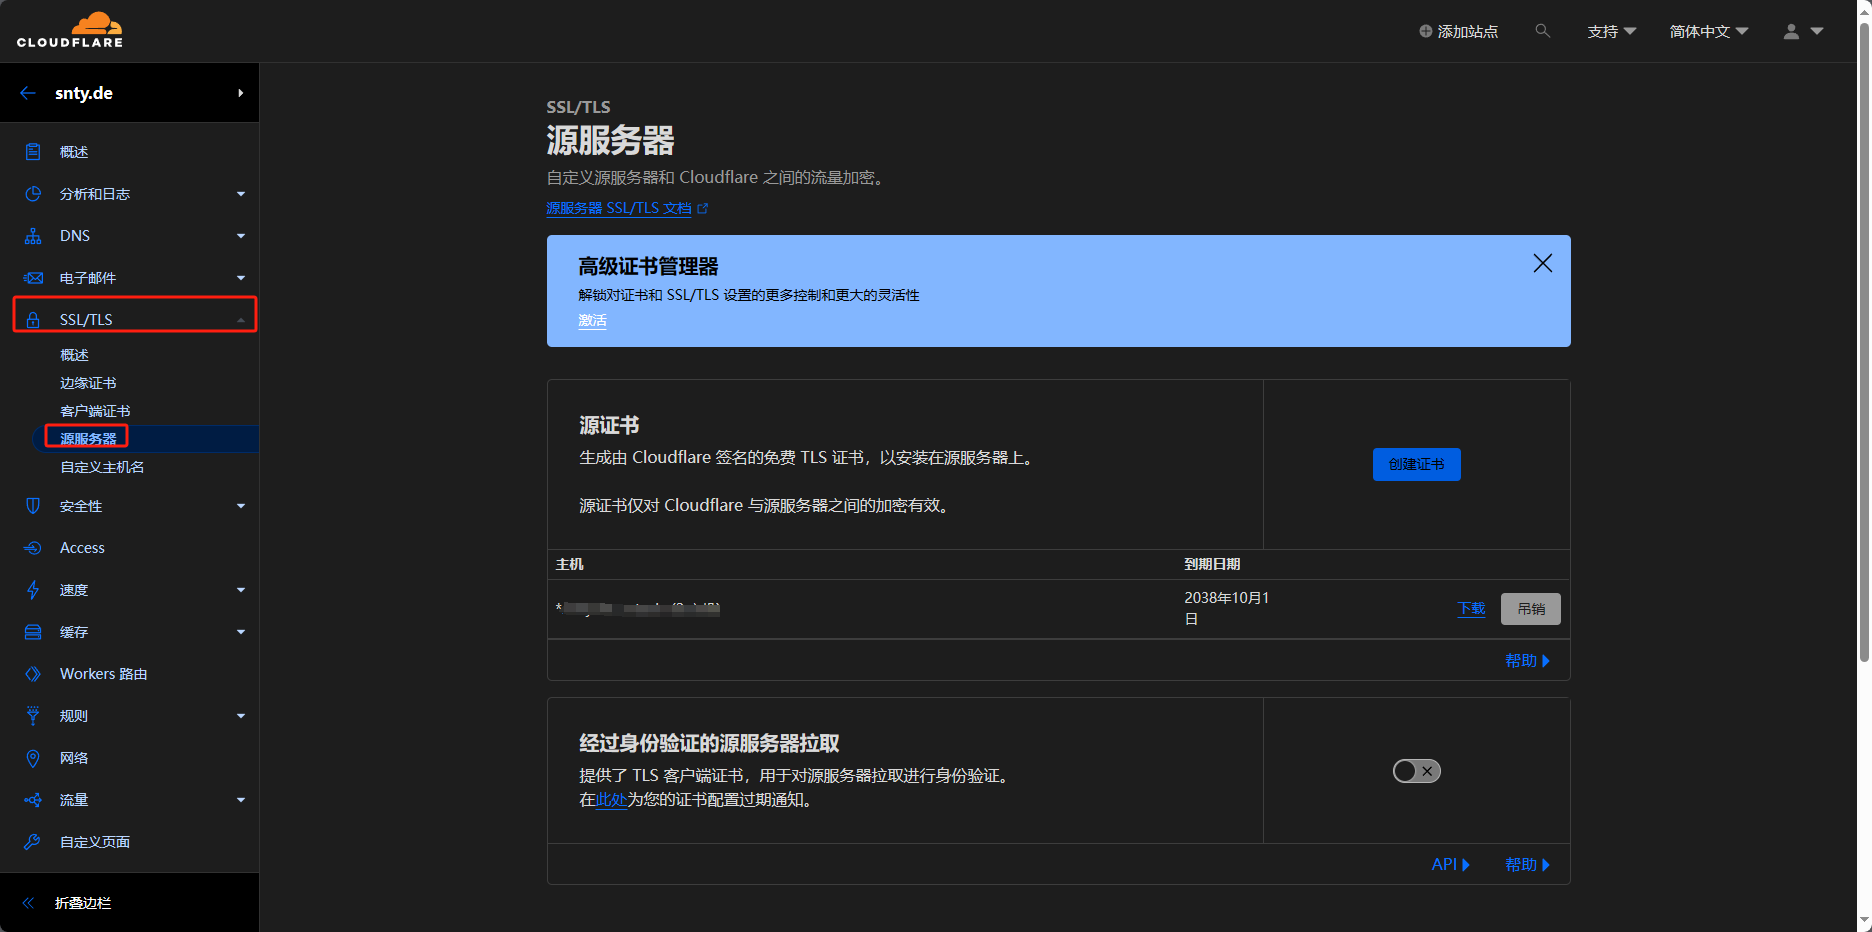
Task: Open the 边缘证书 submenu item
Action: click(88, 383)
